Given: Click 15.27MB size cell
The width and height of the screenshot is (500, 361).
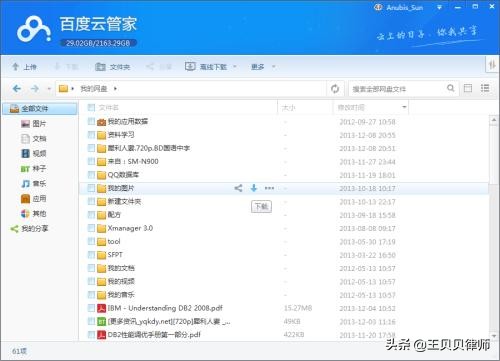Looking at the screenshot, I should pos(298,308).
